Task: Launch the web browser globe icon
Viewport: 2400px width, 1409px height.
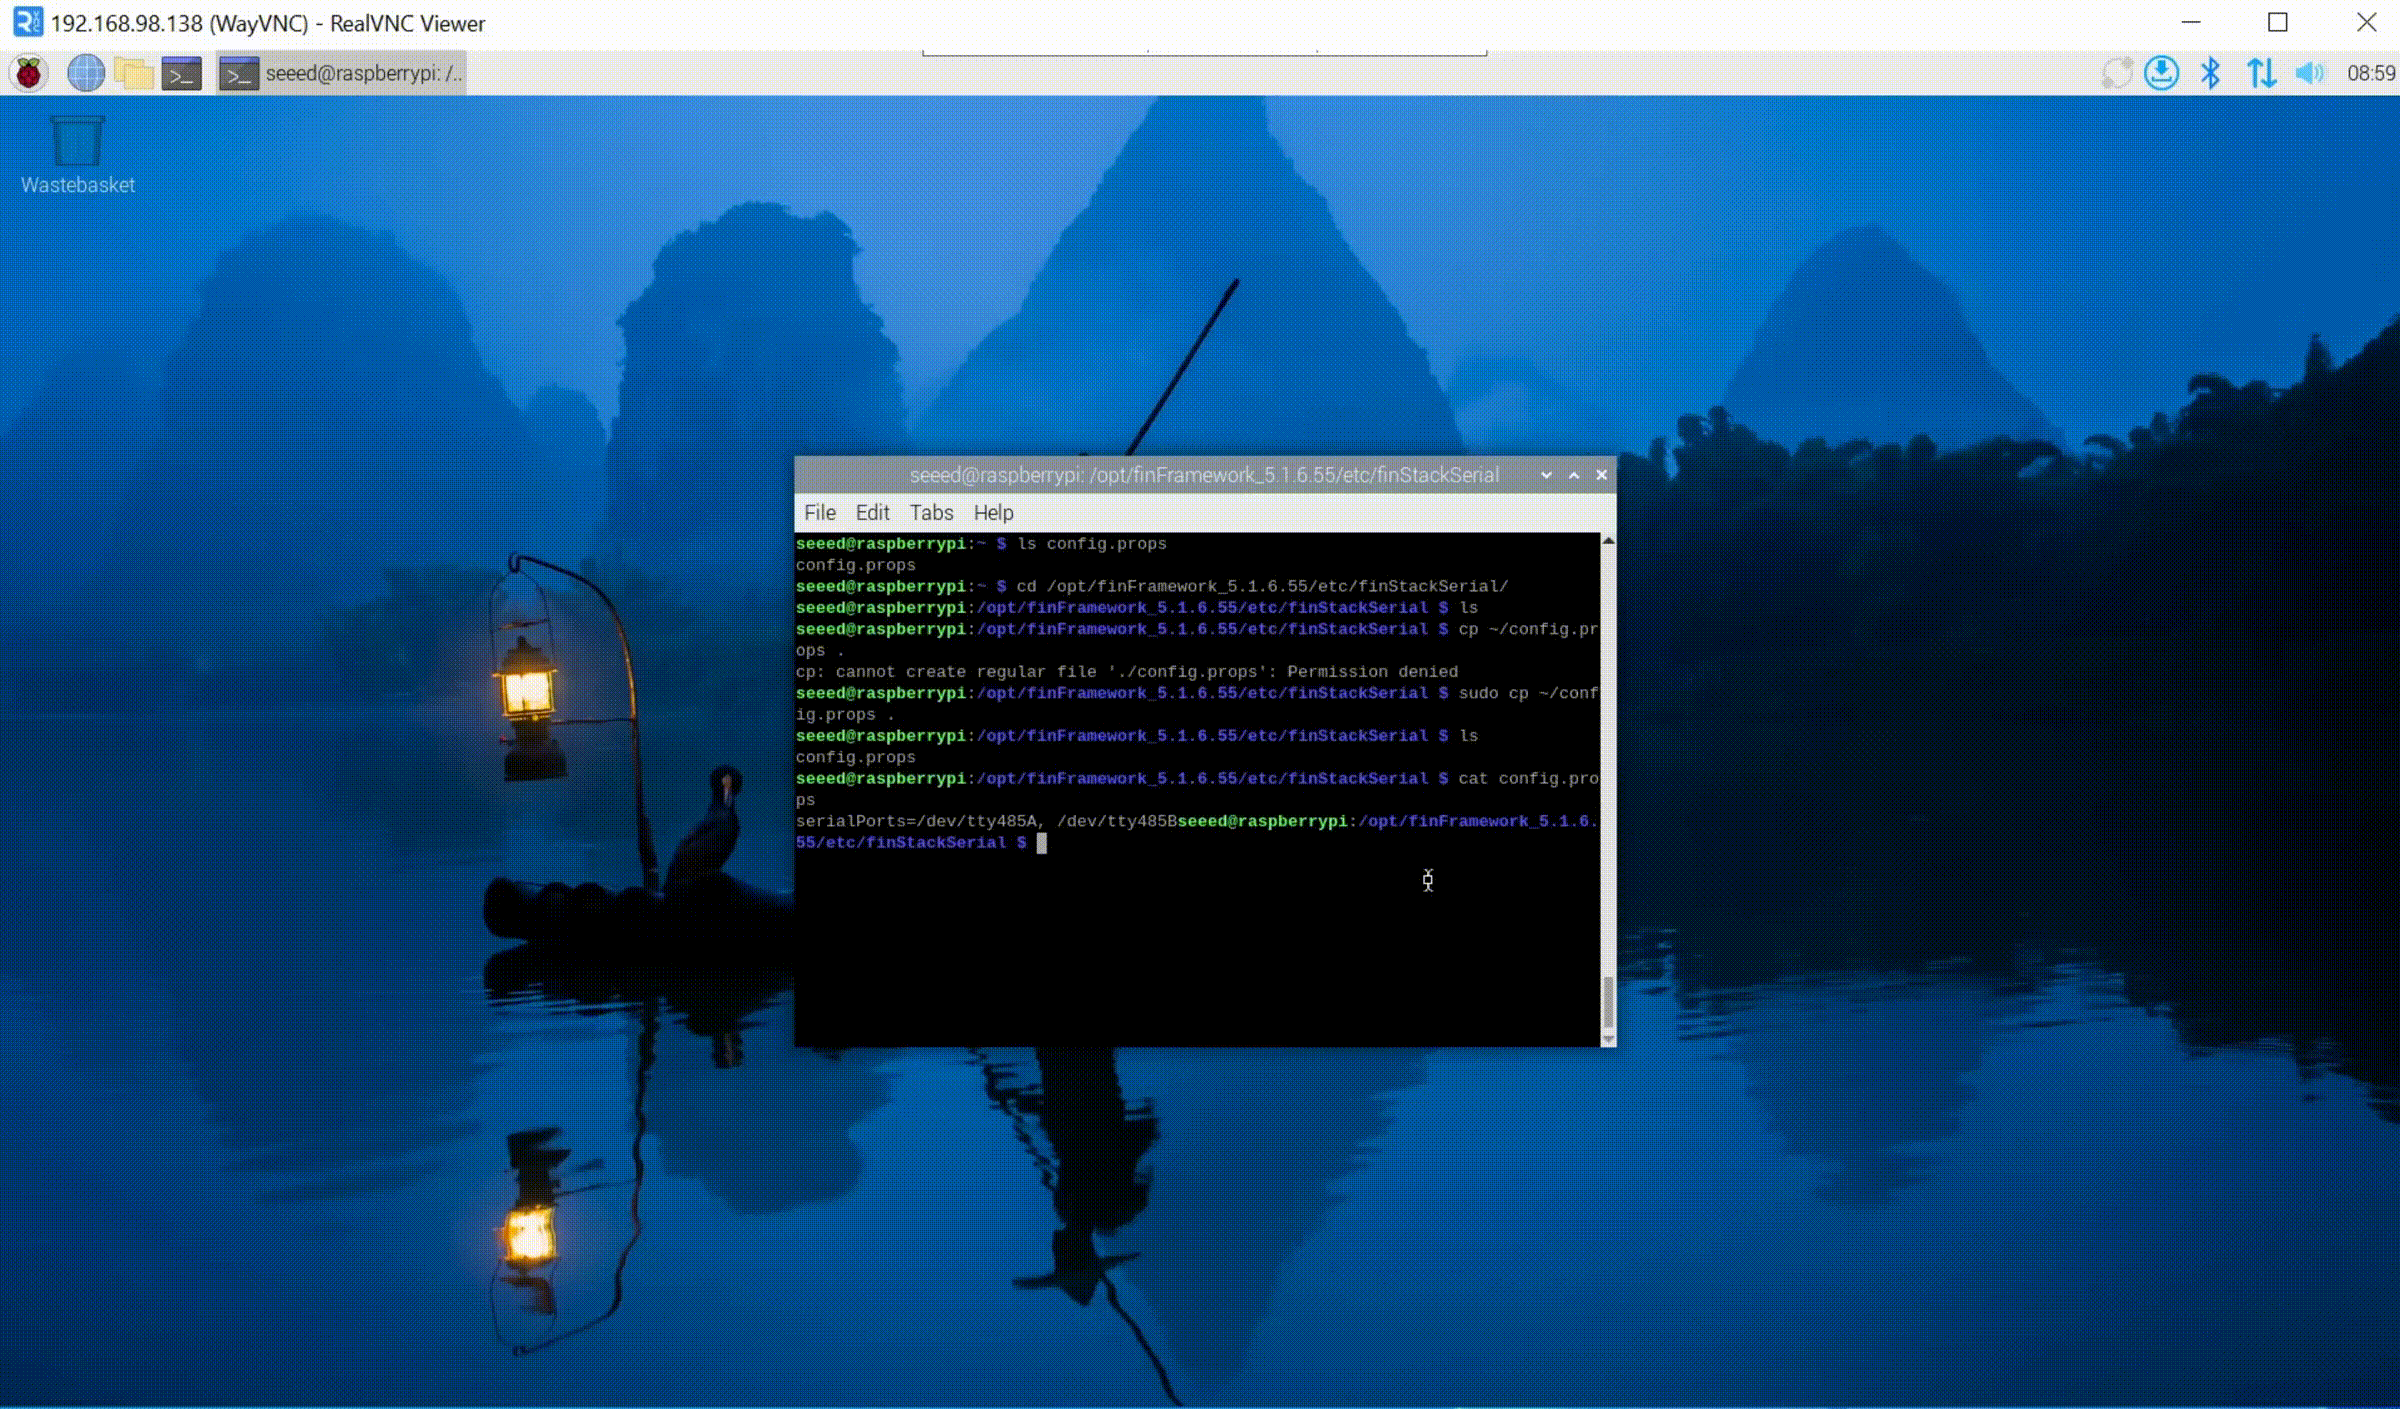Action: click(85, 73)
